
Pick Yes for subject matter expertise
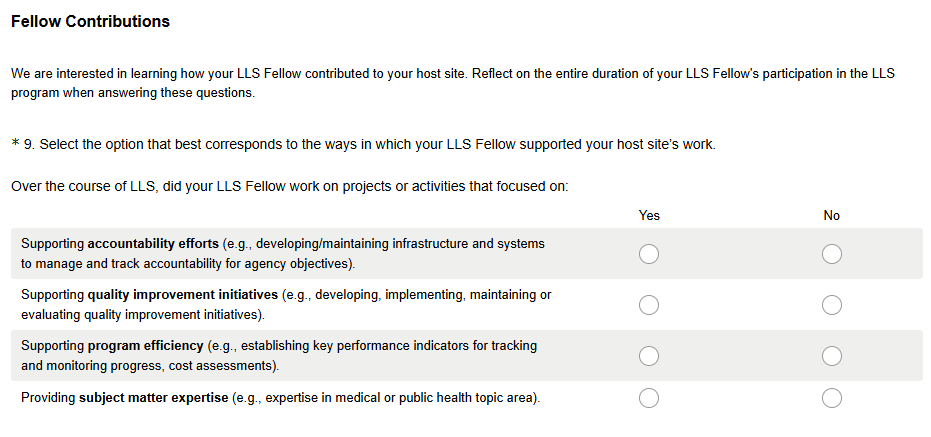(x=648, y=398)
